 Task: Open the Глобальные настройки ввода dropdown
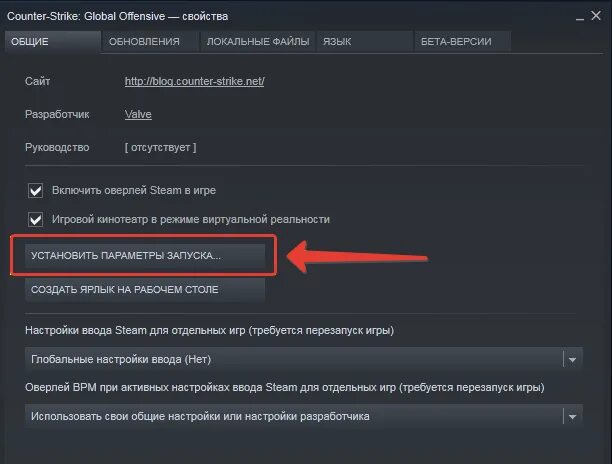(304, 359)
